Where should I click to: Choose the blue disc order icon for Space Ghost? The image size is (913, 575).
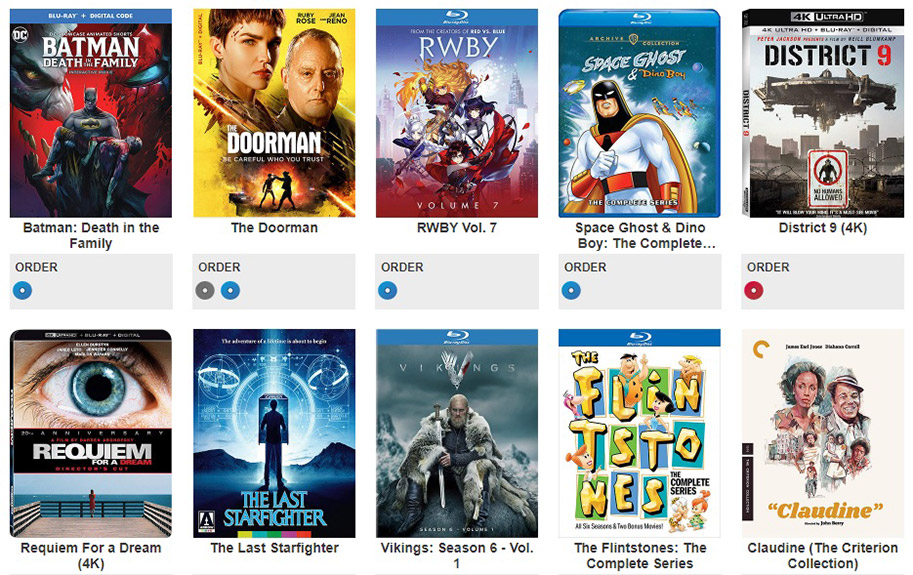point(571,290)
